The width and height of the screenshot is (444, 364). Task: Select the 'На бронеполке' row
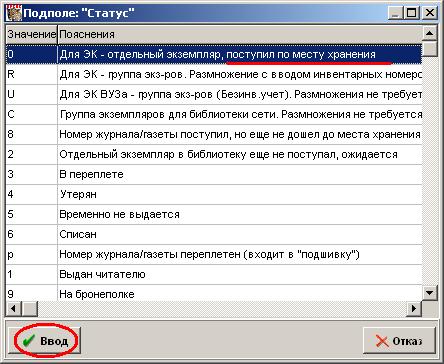pos(214,293)
